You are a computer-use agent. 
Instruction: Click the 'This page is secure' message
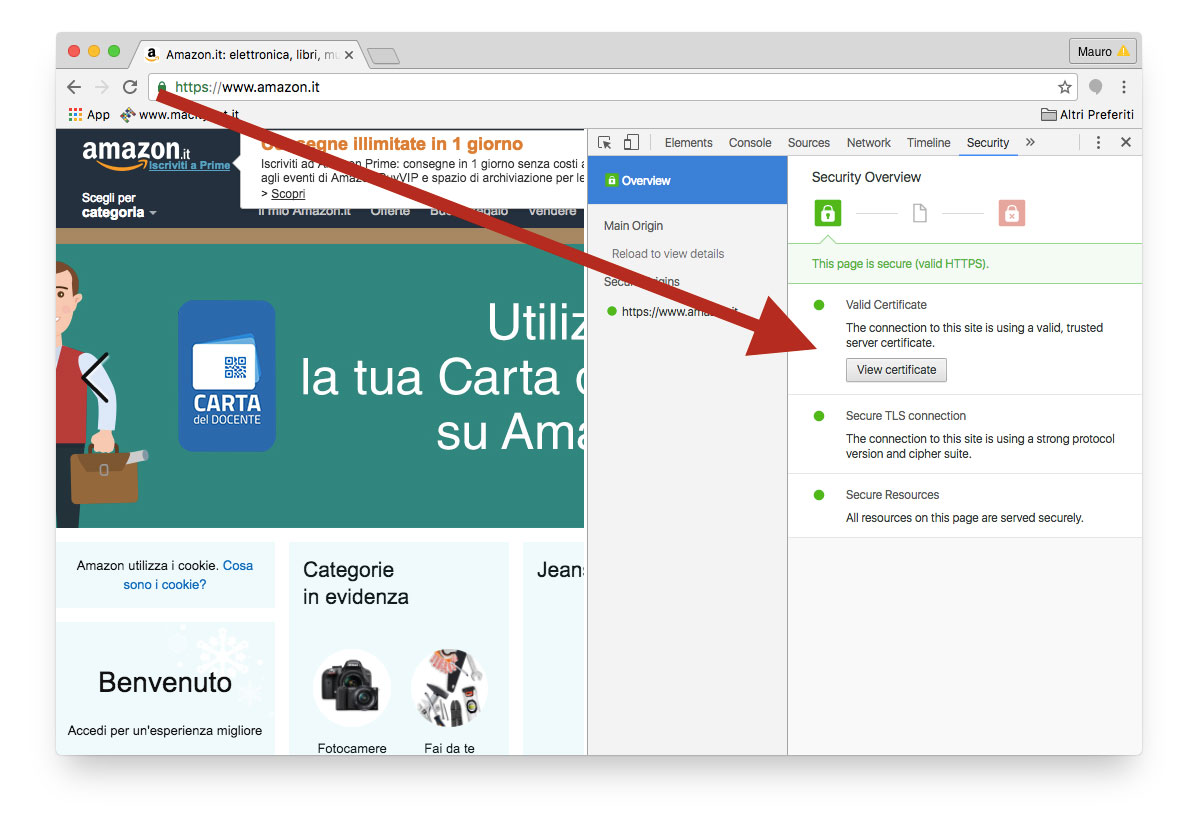900,264
